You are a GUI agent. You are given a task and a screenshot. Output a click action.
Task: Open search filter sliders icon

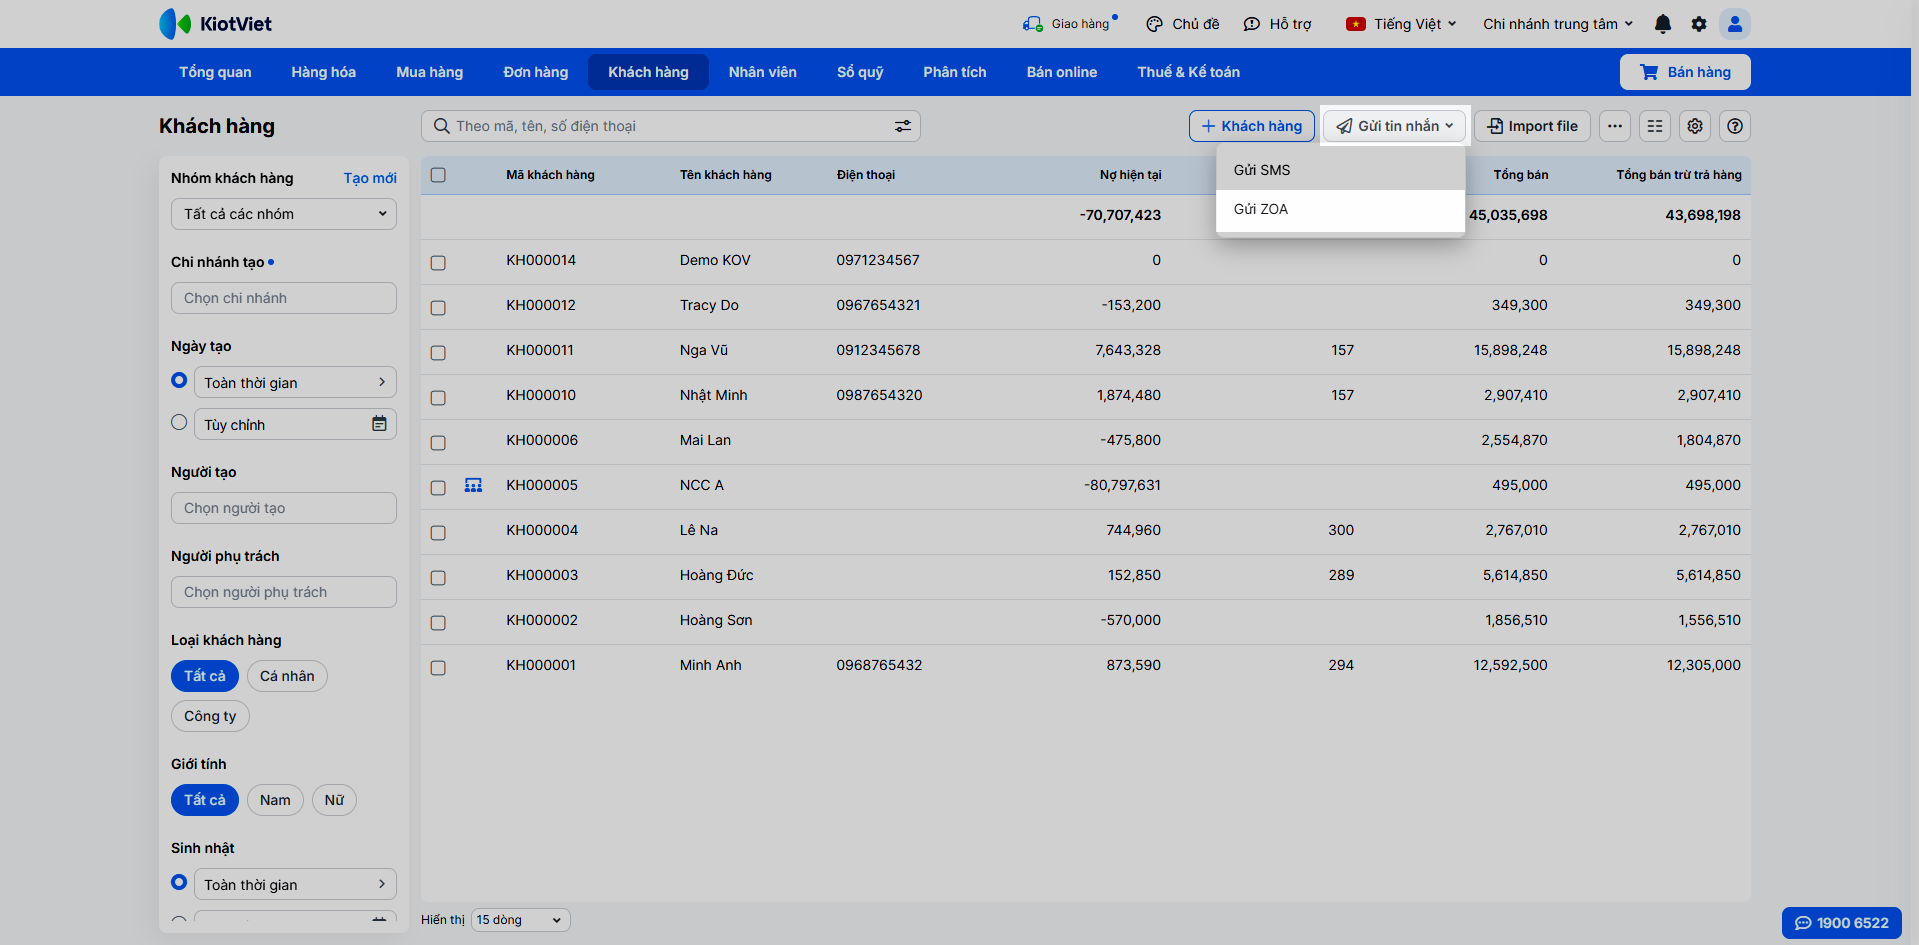point(902,126)
